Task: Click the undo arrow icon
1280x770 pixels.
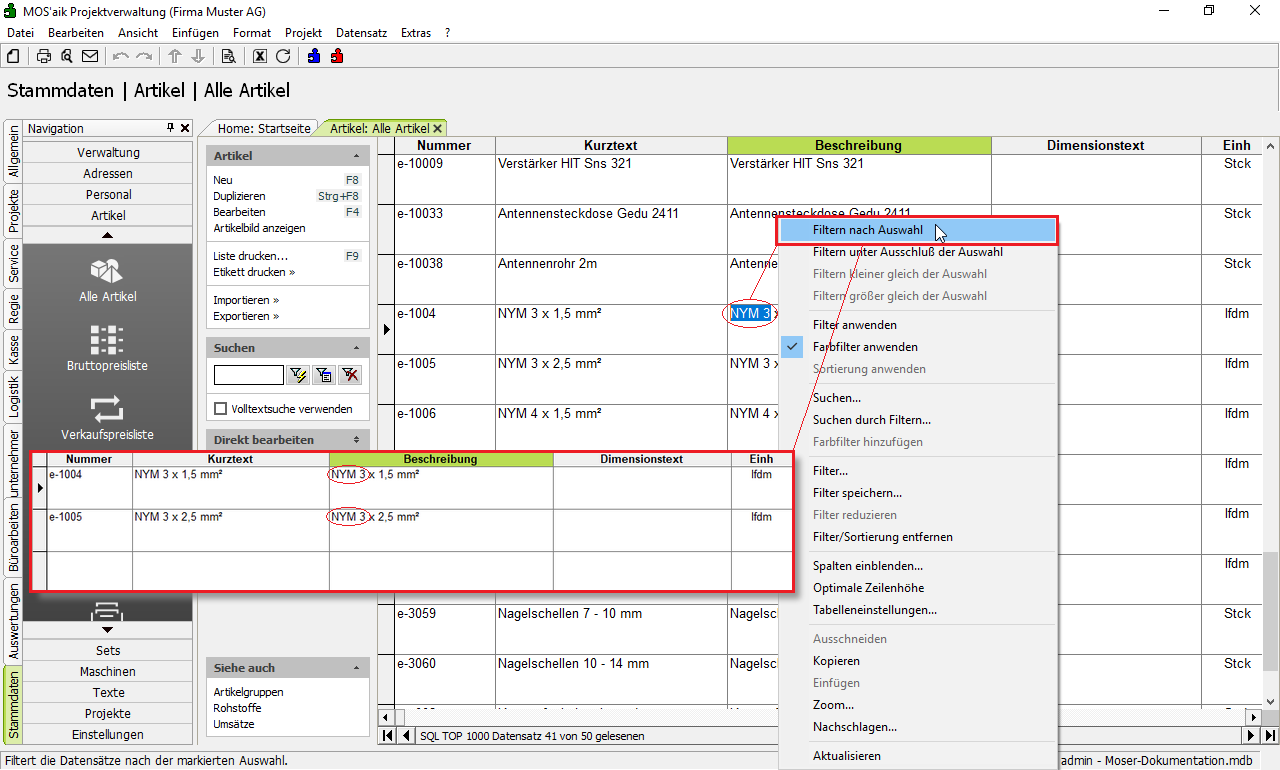Action: click(121, 56)
